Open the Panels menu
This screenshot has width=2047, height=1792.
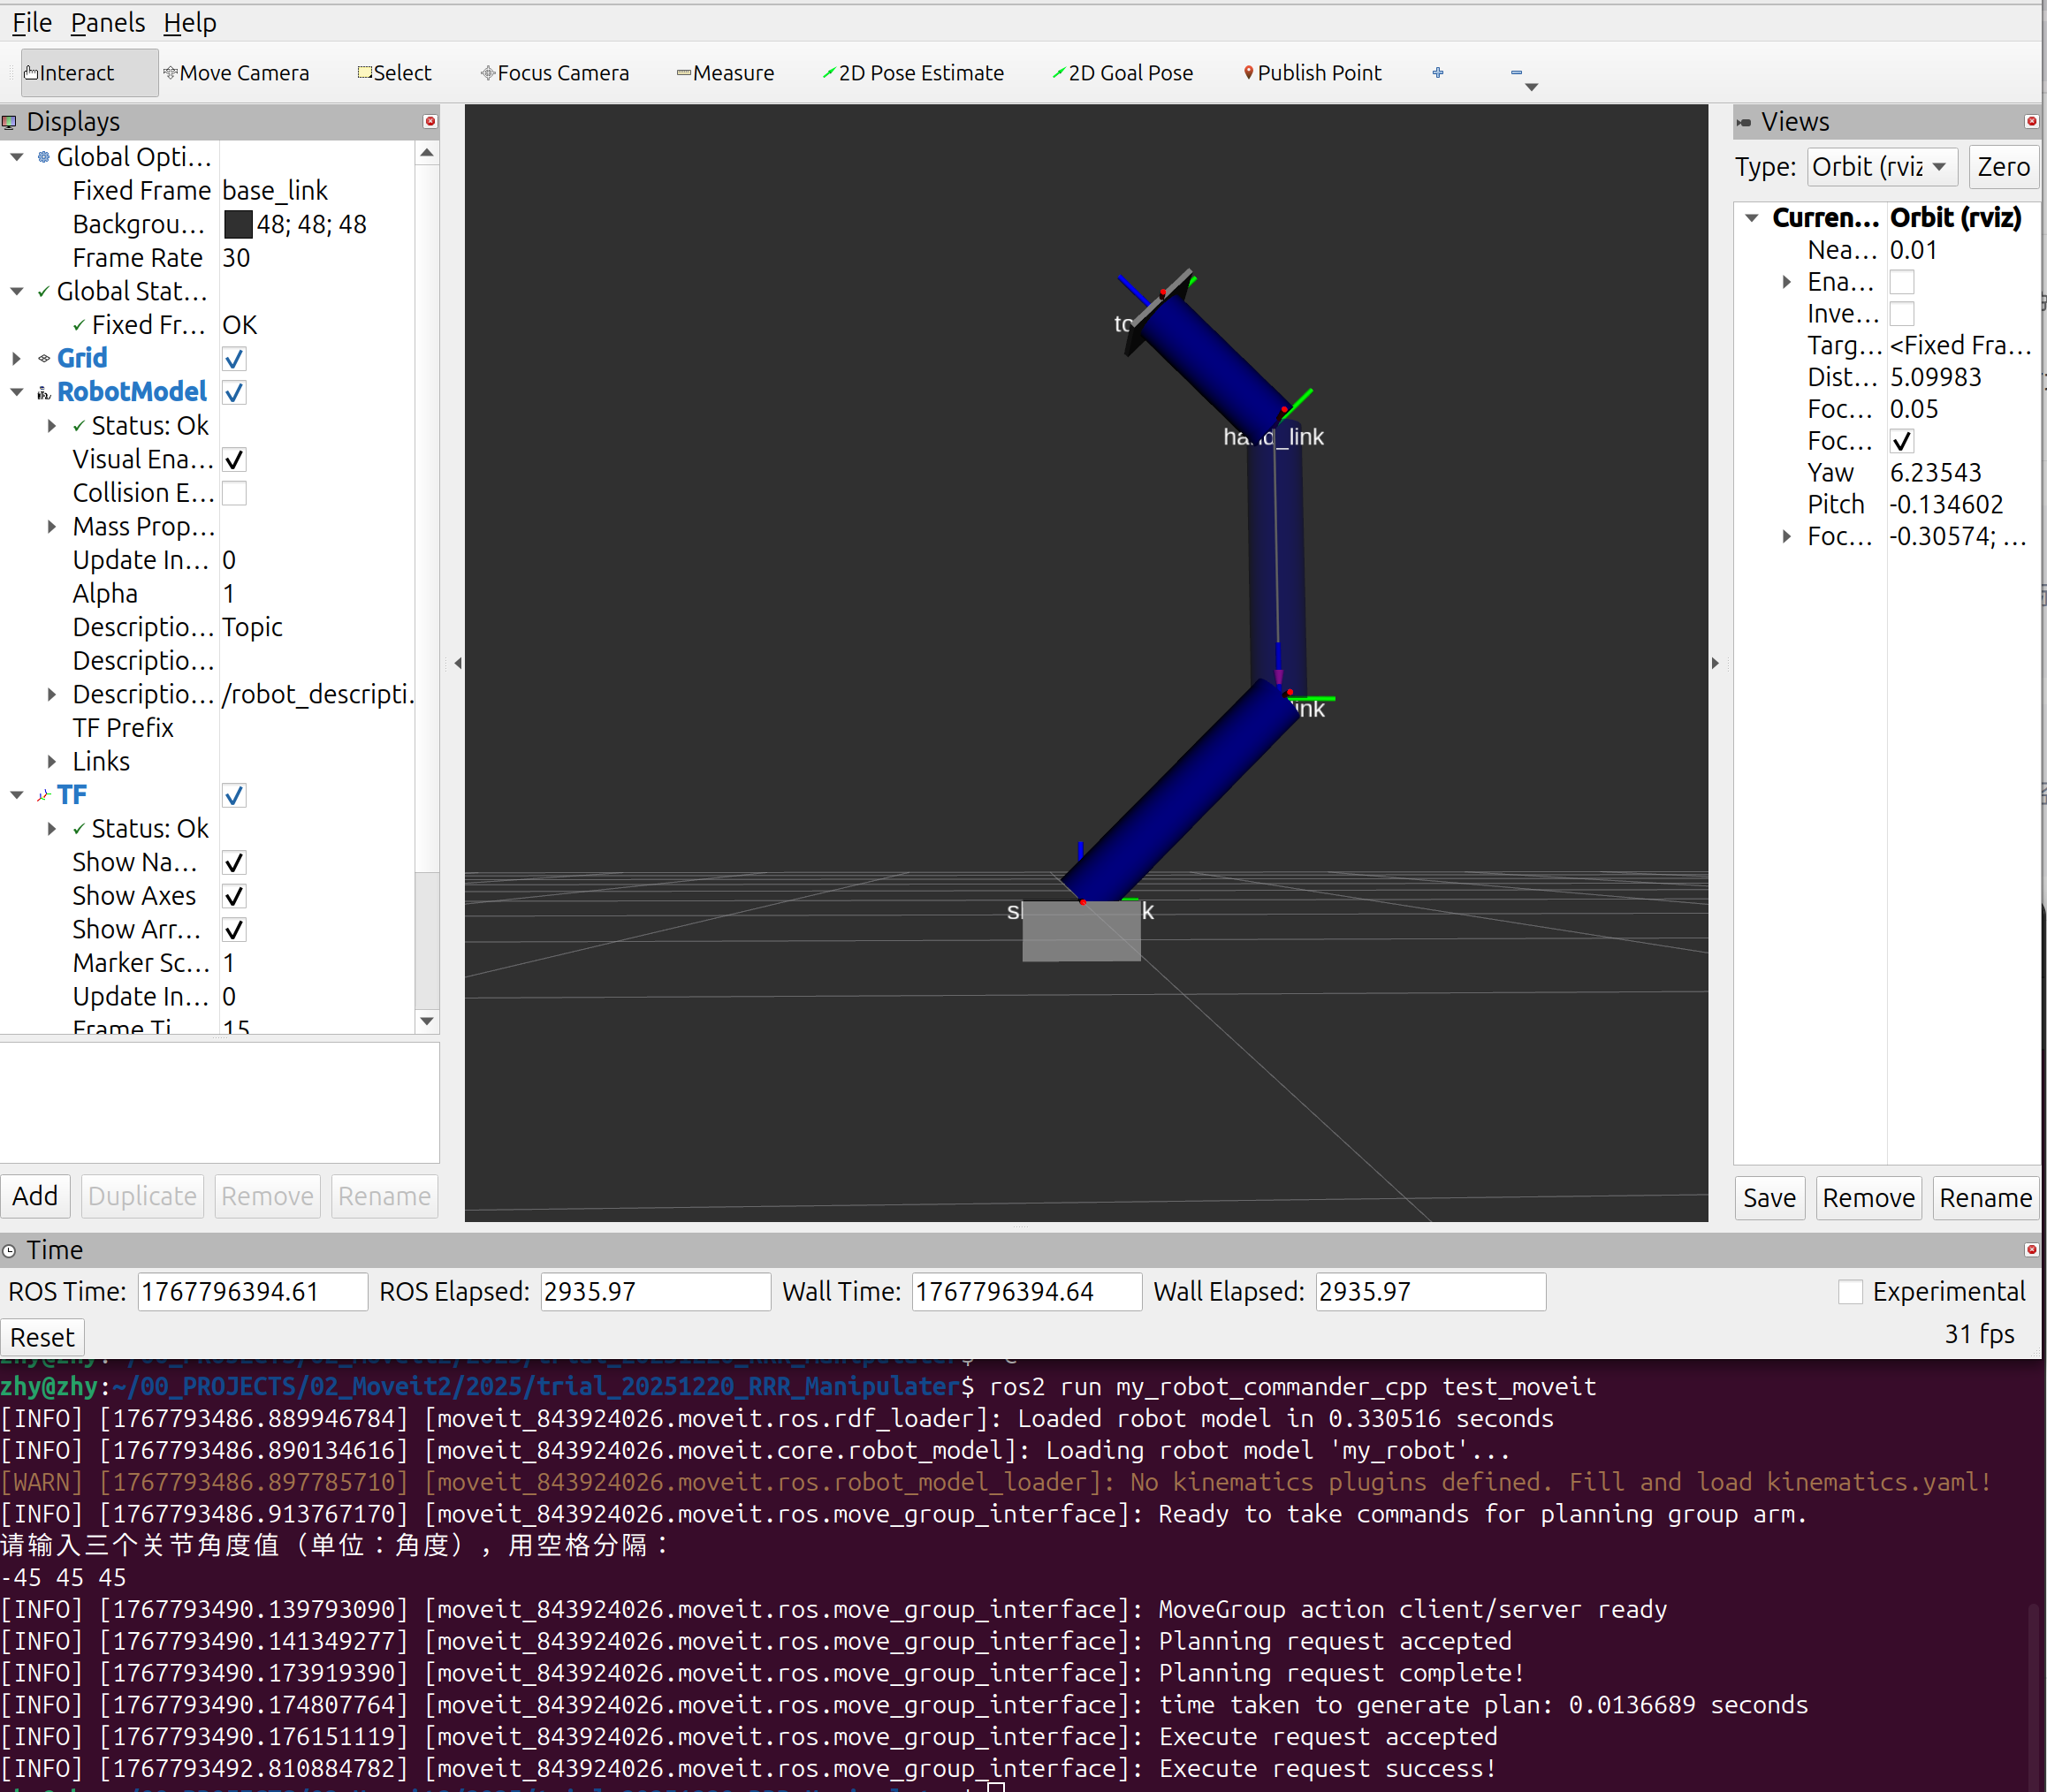coord(107,22)
